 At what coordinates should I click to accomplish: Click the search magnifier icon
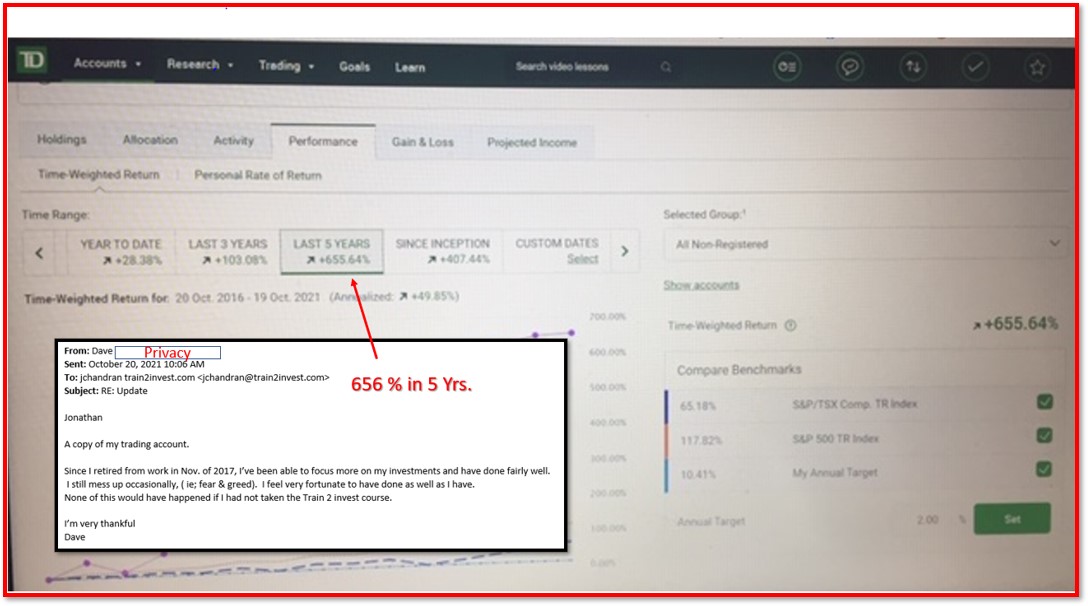pos(666,67)
